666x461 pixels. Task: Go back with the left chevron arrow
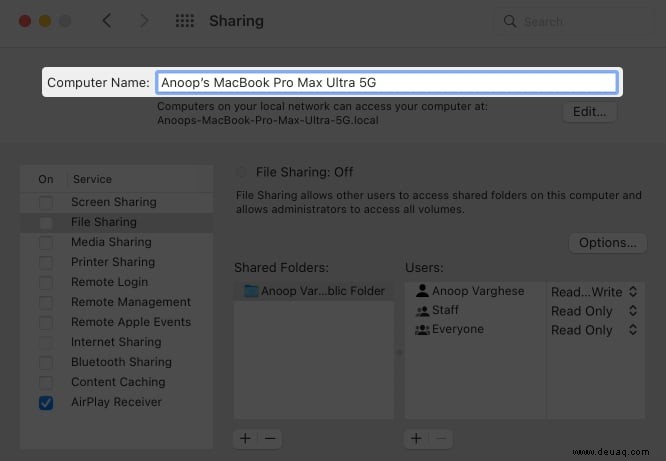[x=107, y=20]
